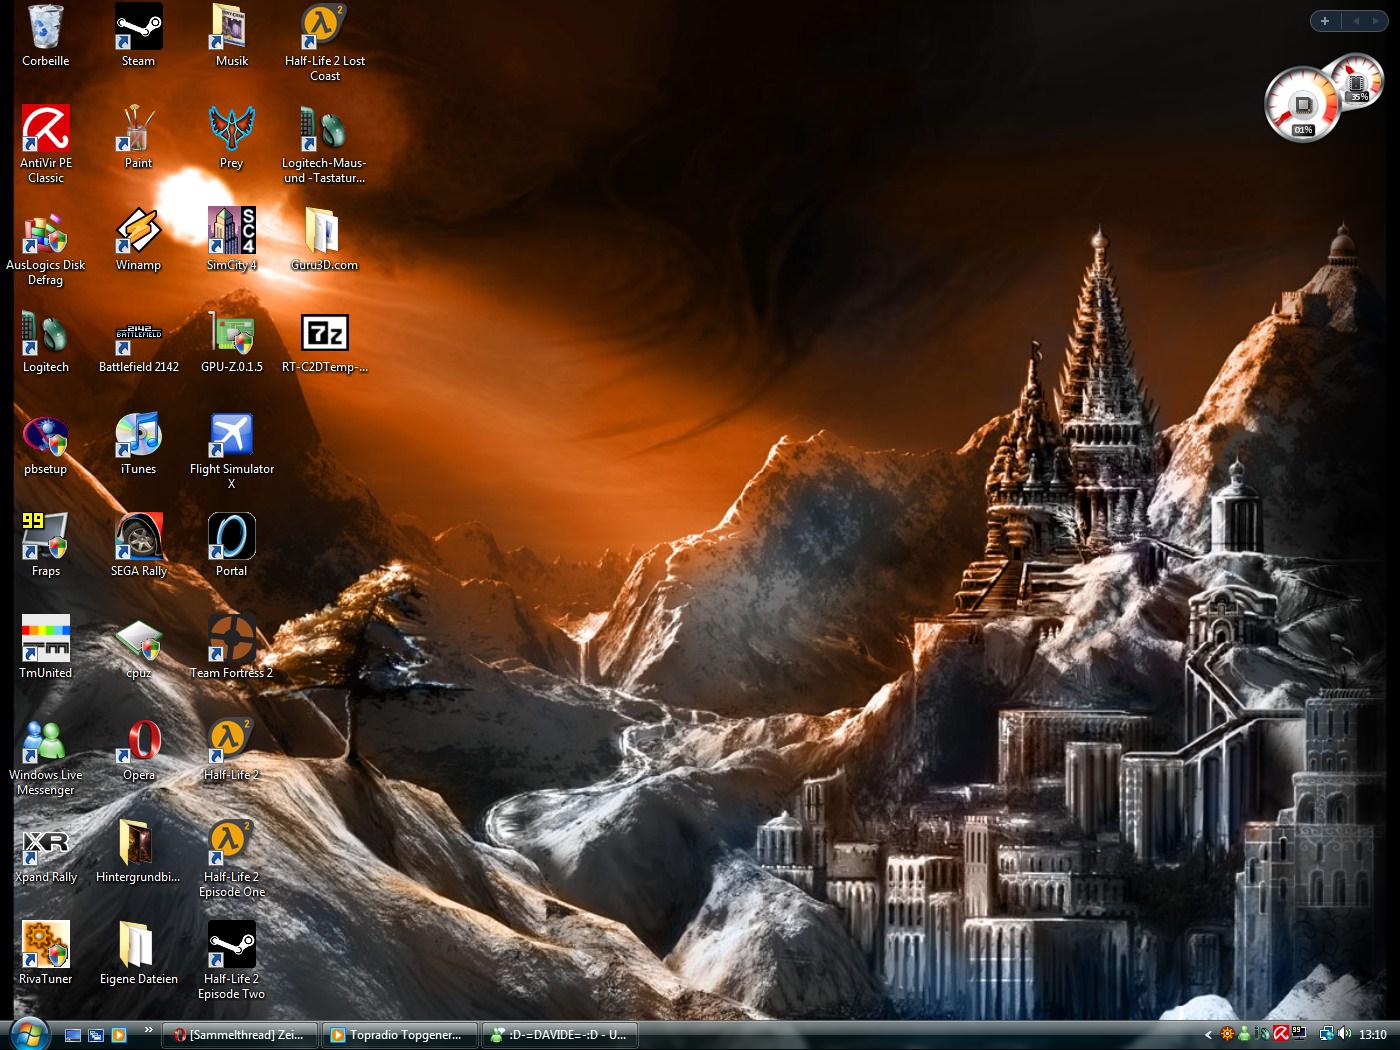Open AntiVir PE Classic desktop icon
Image resolution: width=1400 pixels, height=1050 pixels.
pyautogui.click(x=46, y=145)
